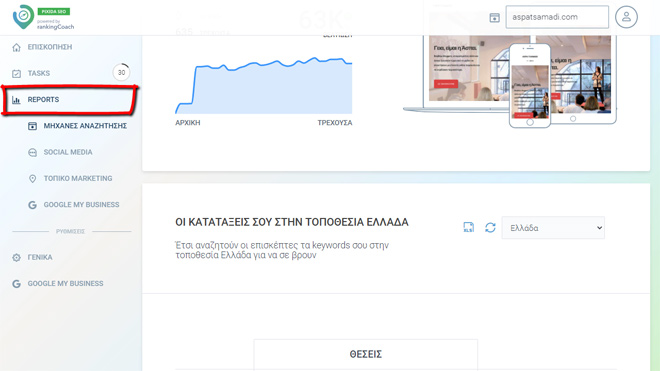Click the Αρχική chart label
Screen dimensions: 660x371
(188, 123)
